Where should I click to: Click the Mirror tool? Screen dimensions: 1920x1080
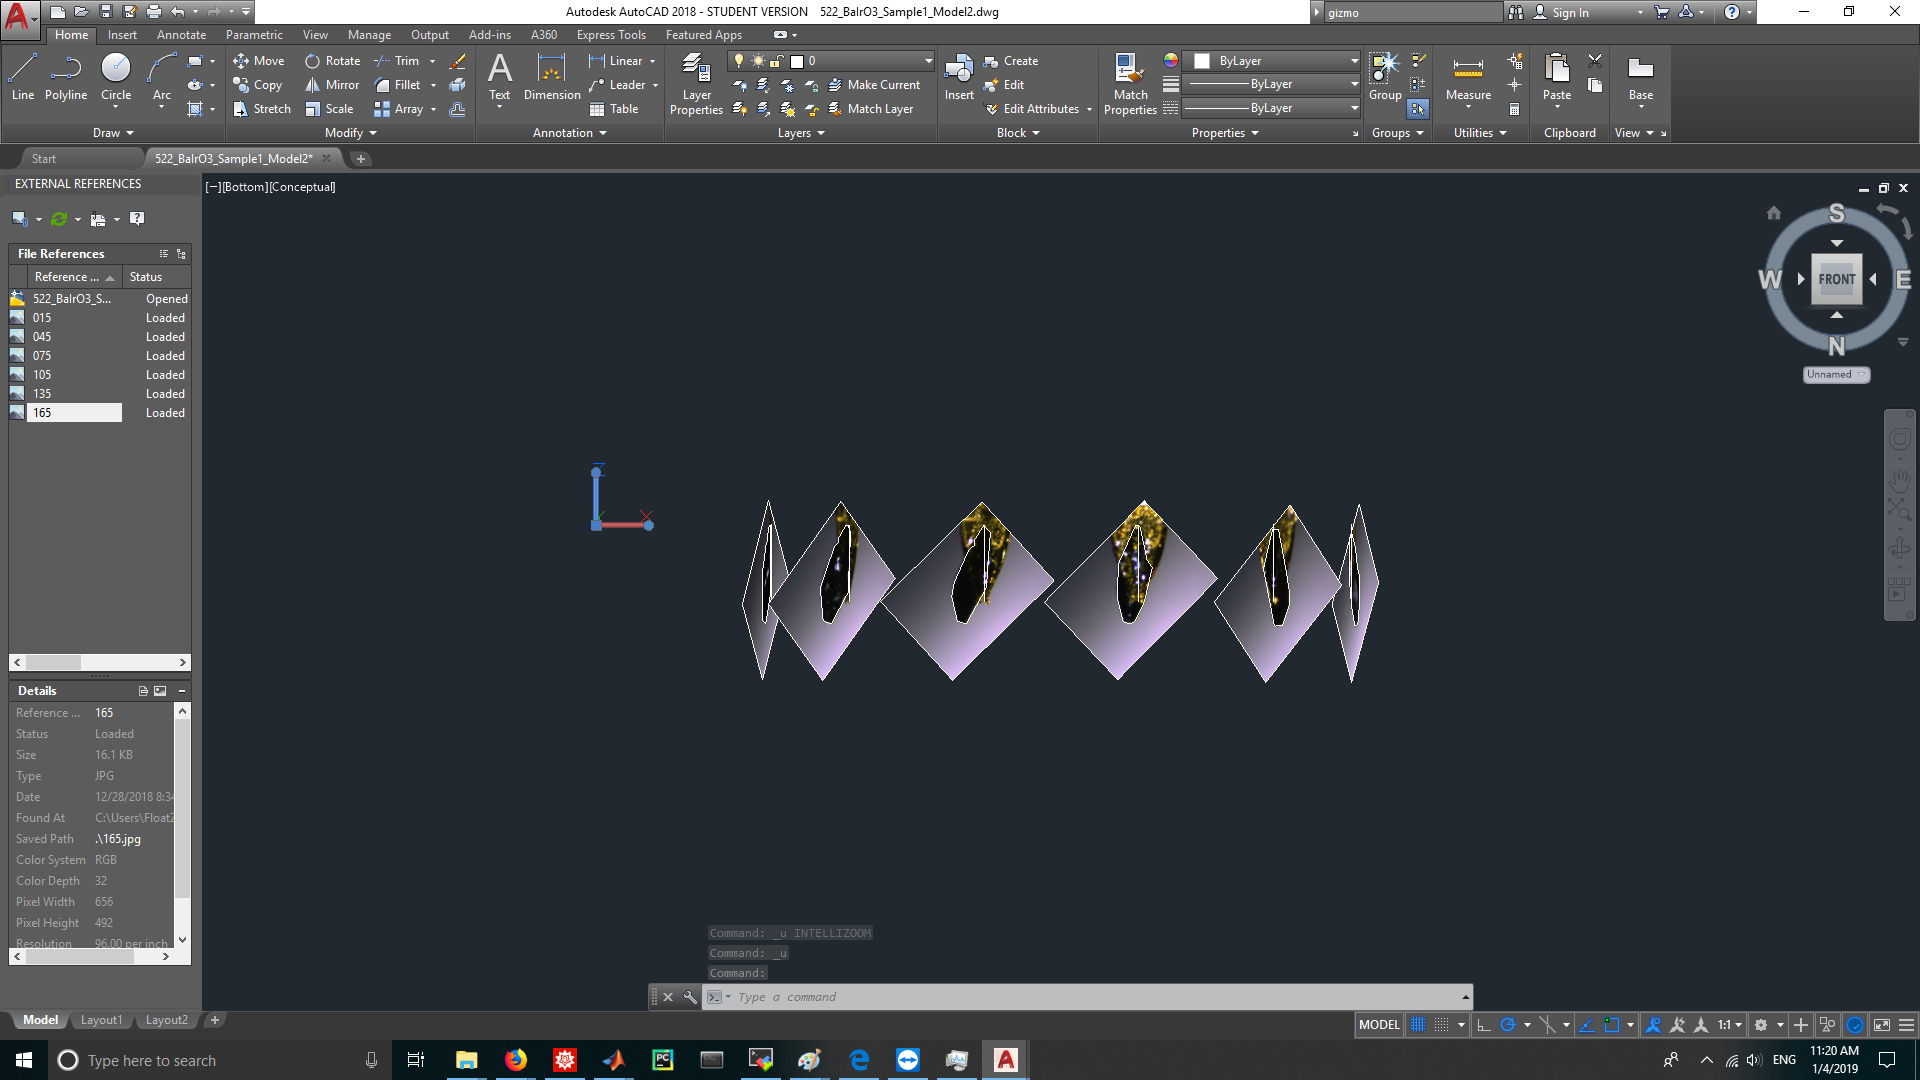click(x=332, y=85)
